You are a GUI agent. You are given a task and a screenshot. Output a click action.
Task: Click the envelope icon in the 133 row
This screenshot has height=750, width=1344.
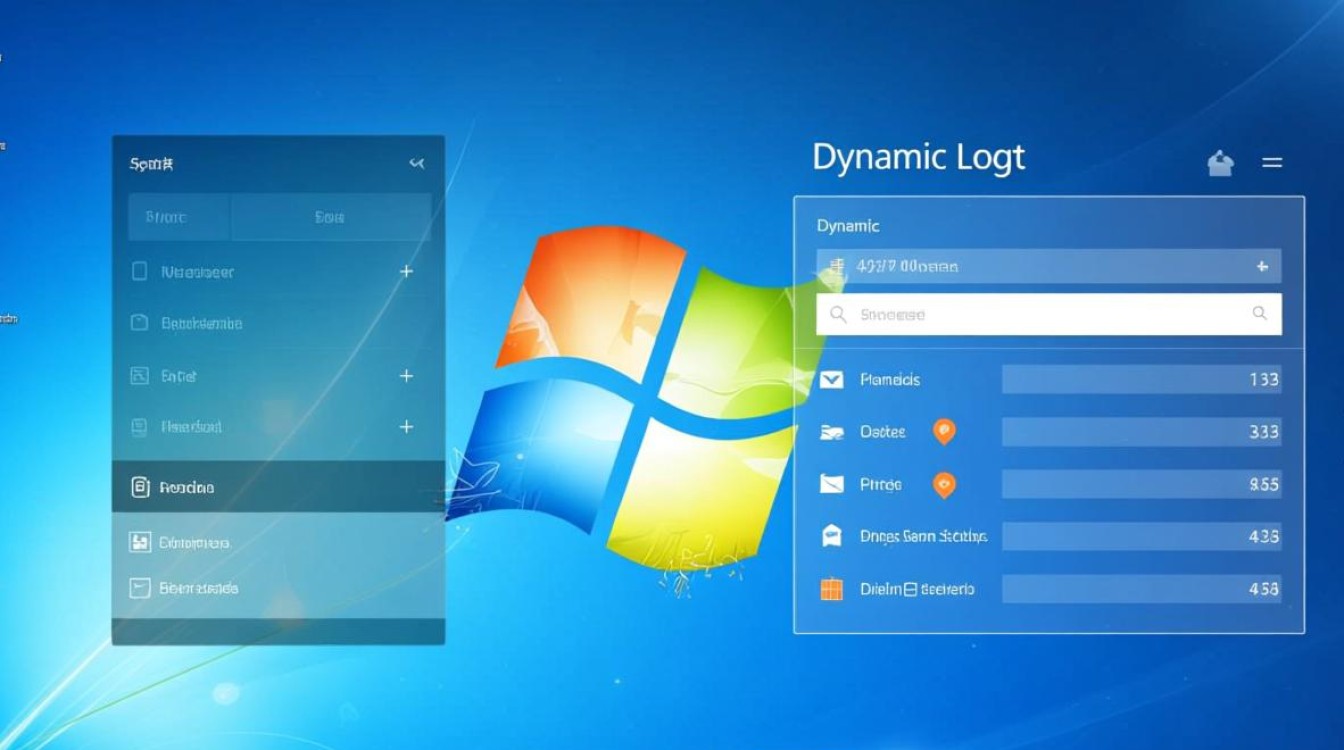click(x=831, y=380)
